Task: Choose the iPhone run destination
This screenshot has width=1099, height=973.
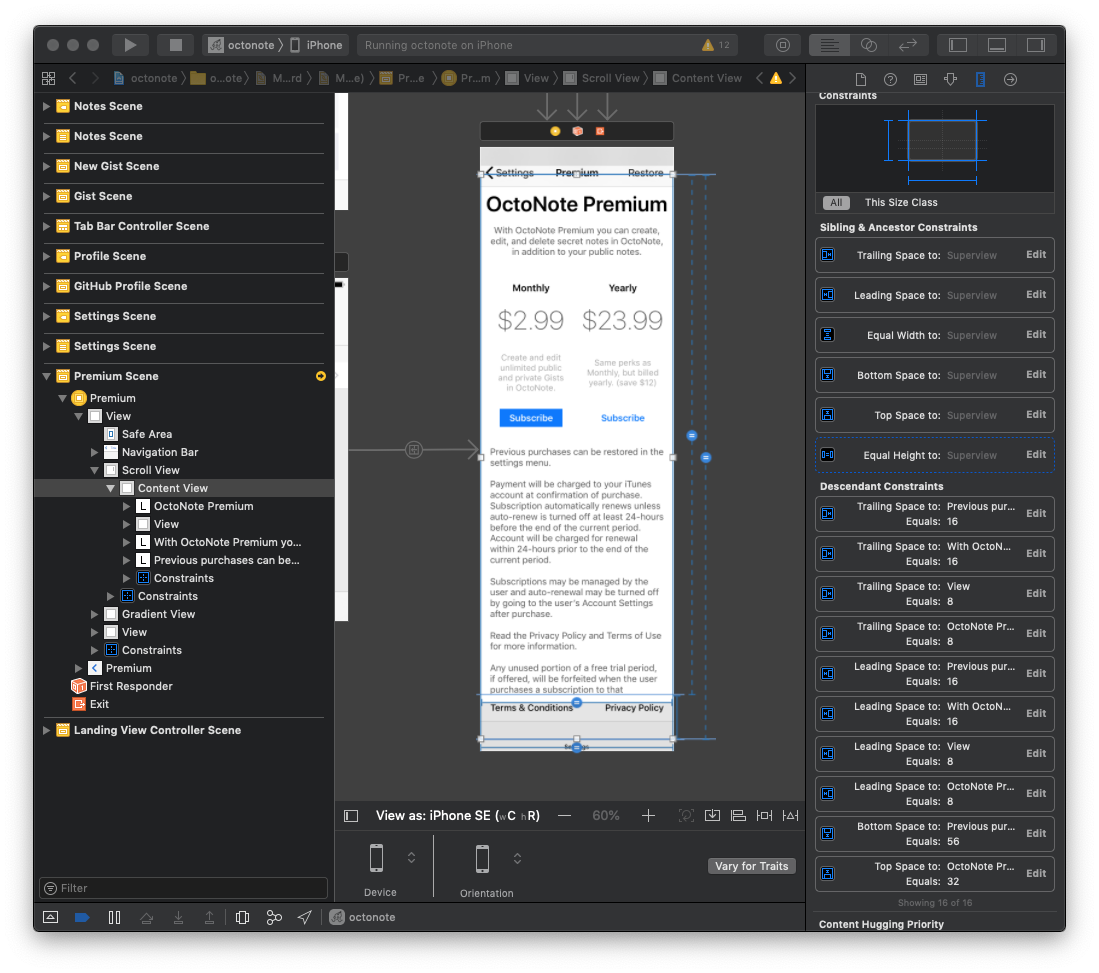Action: pos(316,45)
